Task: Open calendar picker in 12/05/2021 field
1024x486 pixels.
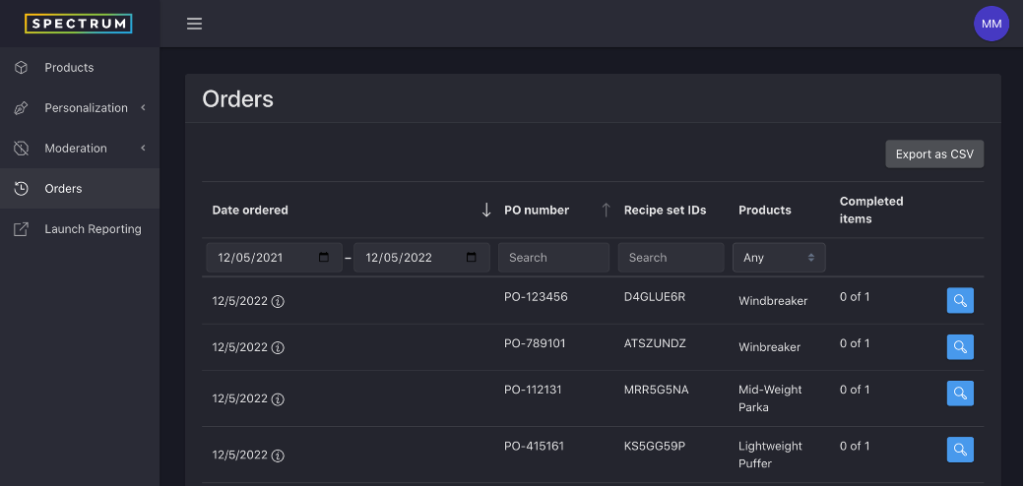Action: point(324,257)
